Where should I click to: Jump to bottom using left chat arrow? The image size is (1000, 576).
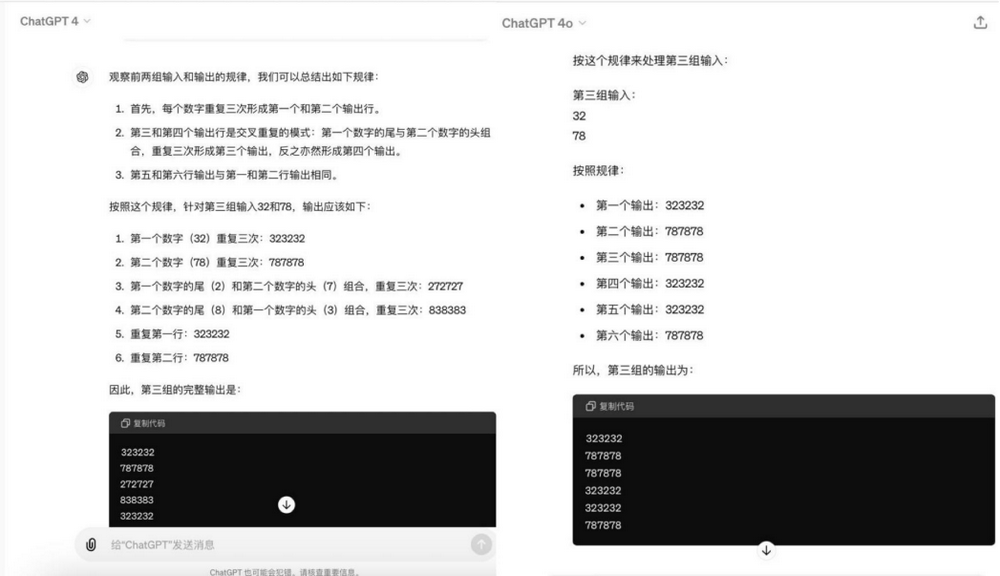286,505
